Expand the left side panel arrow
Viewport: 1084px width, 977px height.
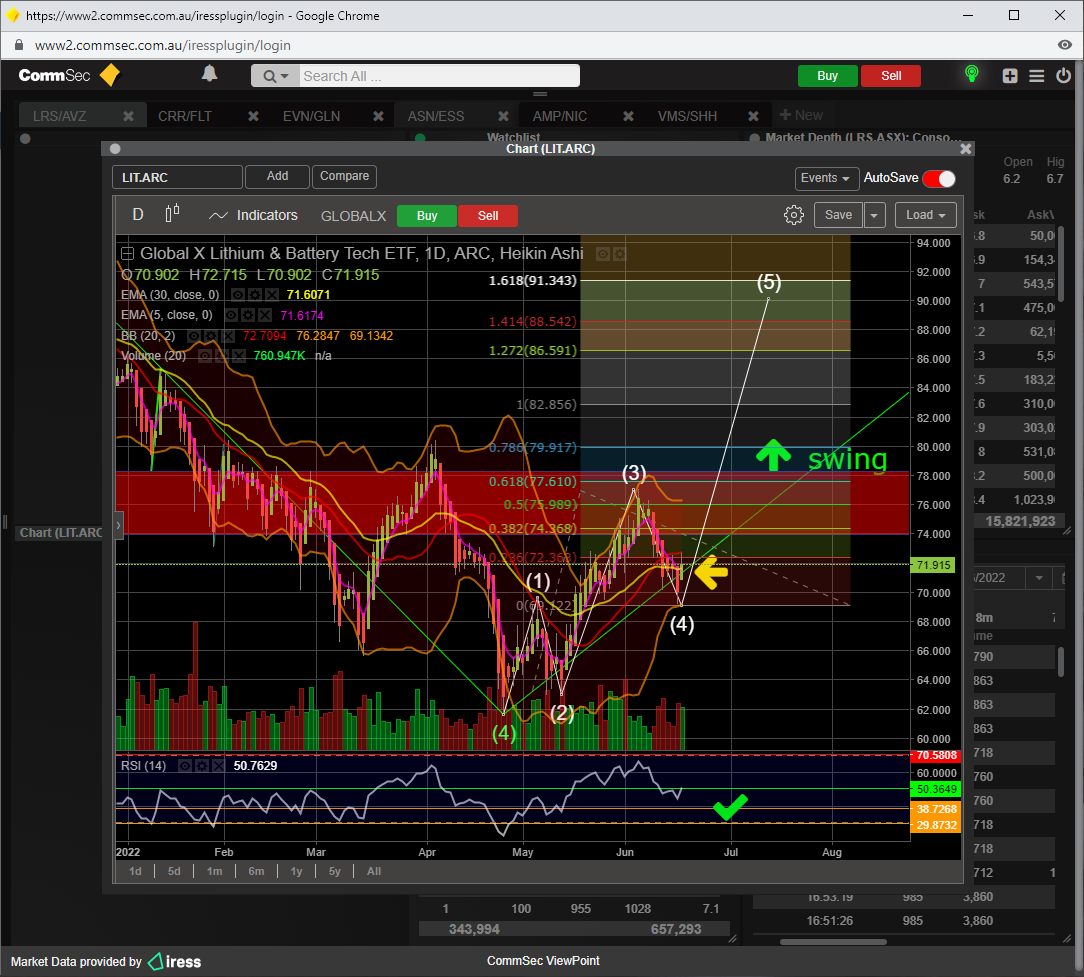point(118,525)
